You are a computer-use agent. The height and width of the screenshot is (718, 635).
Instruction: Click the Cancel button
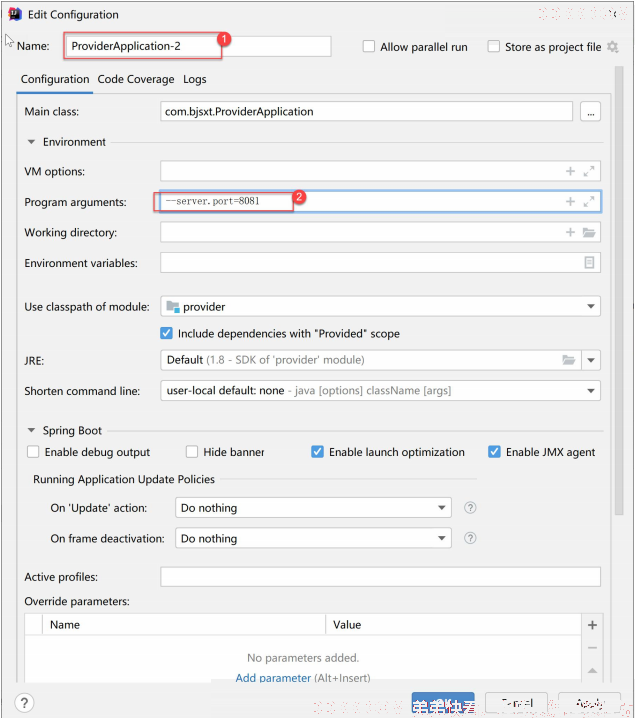click(516, 703)
